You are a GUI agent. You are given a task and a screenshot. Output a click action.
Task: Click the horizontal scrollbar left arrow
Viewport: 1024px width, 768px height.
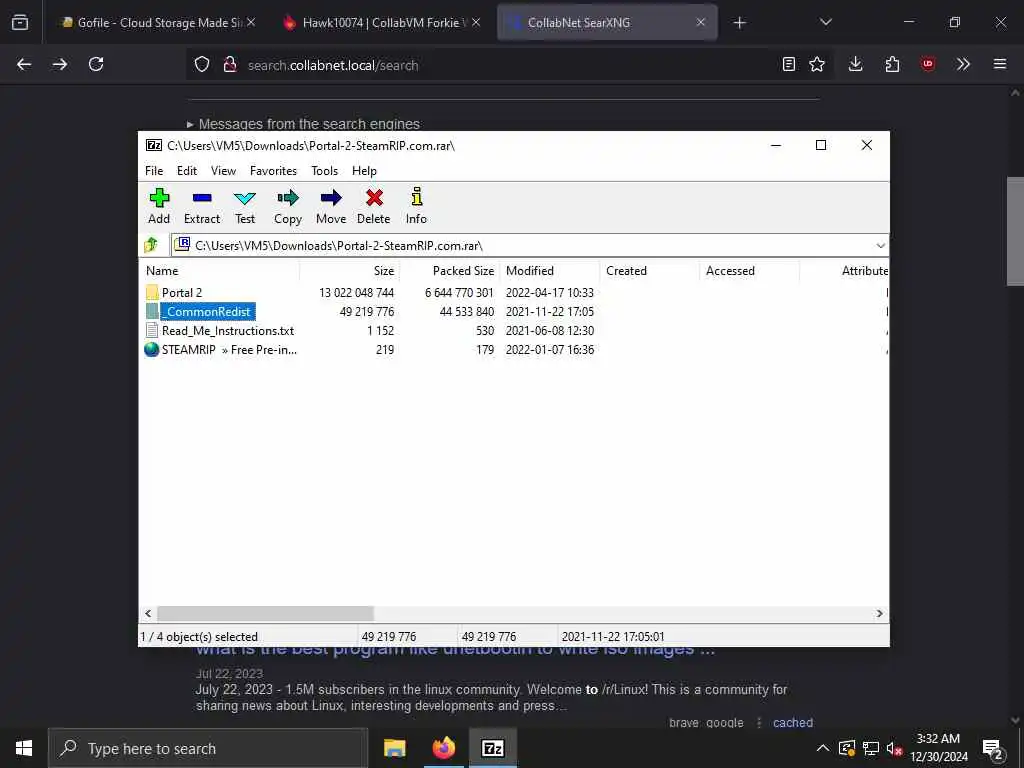click(x=148, y=613)
